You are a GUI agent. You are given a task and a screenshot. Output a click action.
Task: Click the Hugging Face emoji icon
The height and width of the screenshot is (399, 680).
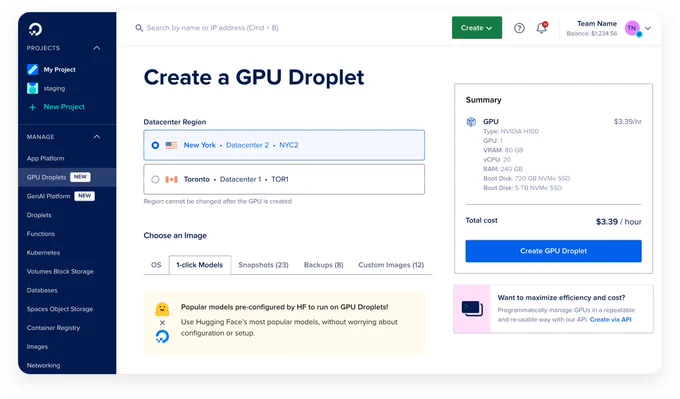pyautogui.click(x=162, y=309)
